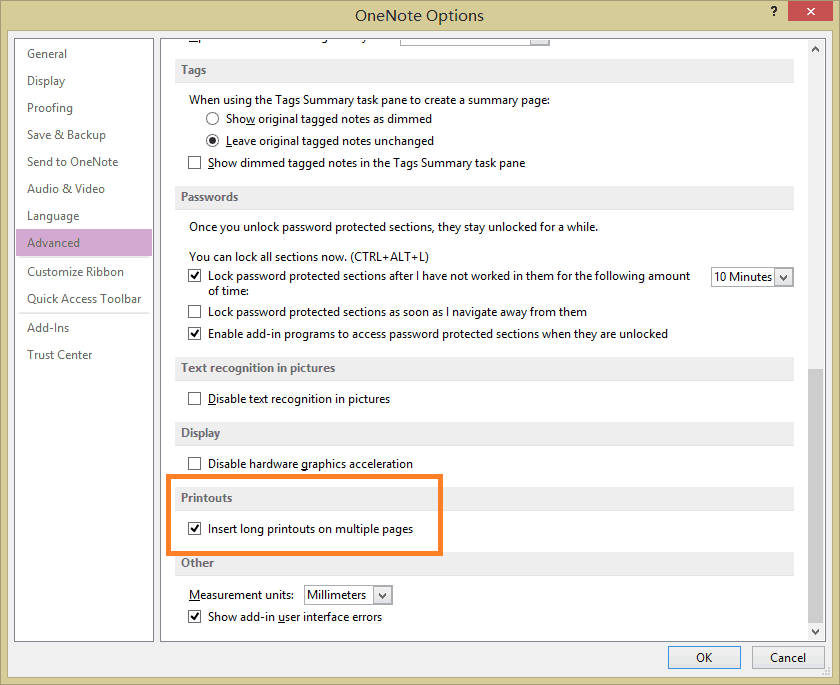Click the scrollbar up arrow
The width and height of the screenshot is (840, 685).
tap(815, 49)
